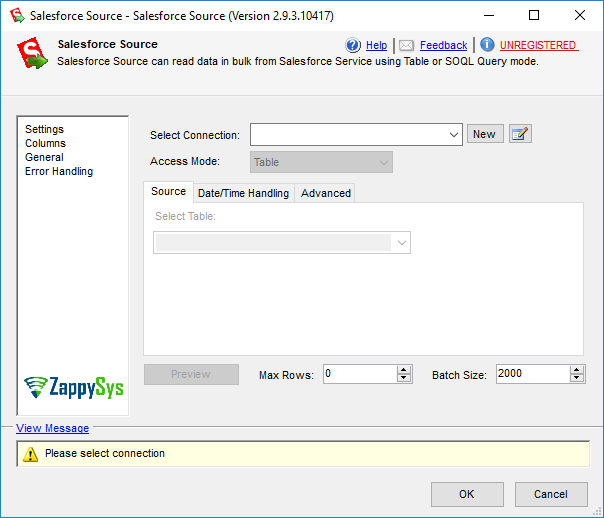Click the window resize grip at the corner
The width and height of the screenshot is (604, 518).
(597, 511)
